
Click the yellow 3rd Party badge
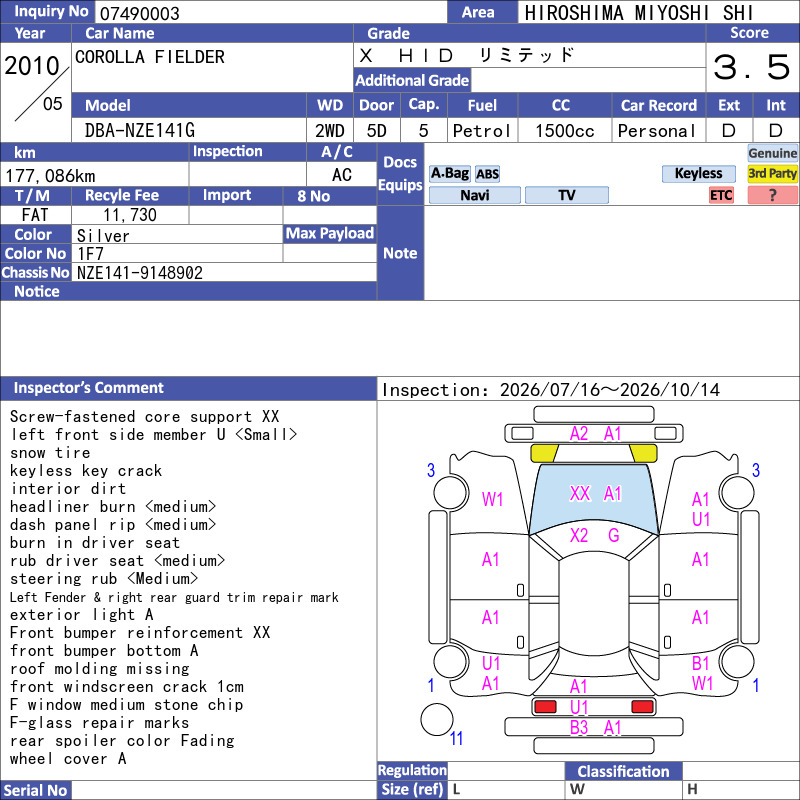click(772, 173)
